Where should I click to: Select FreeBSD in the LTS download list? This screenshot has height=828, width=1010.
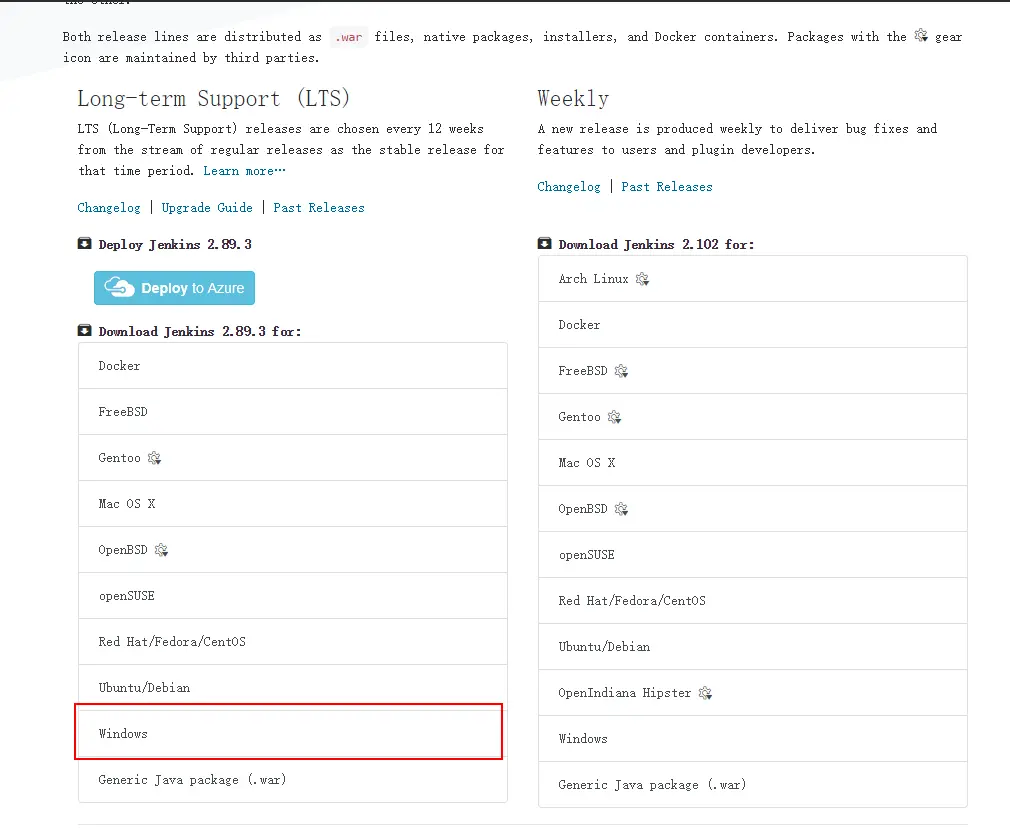292,412
